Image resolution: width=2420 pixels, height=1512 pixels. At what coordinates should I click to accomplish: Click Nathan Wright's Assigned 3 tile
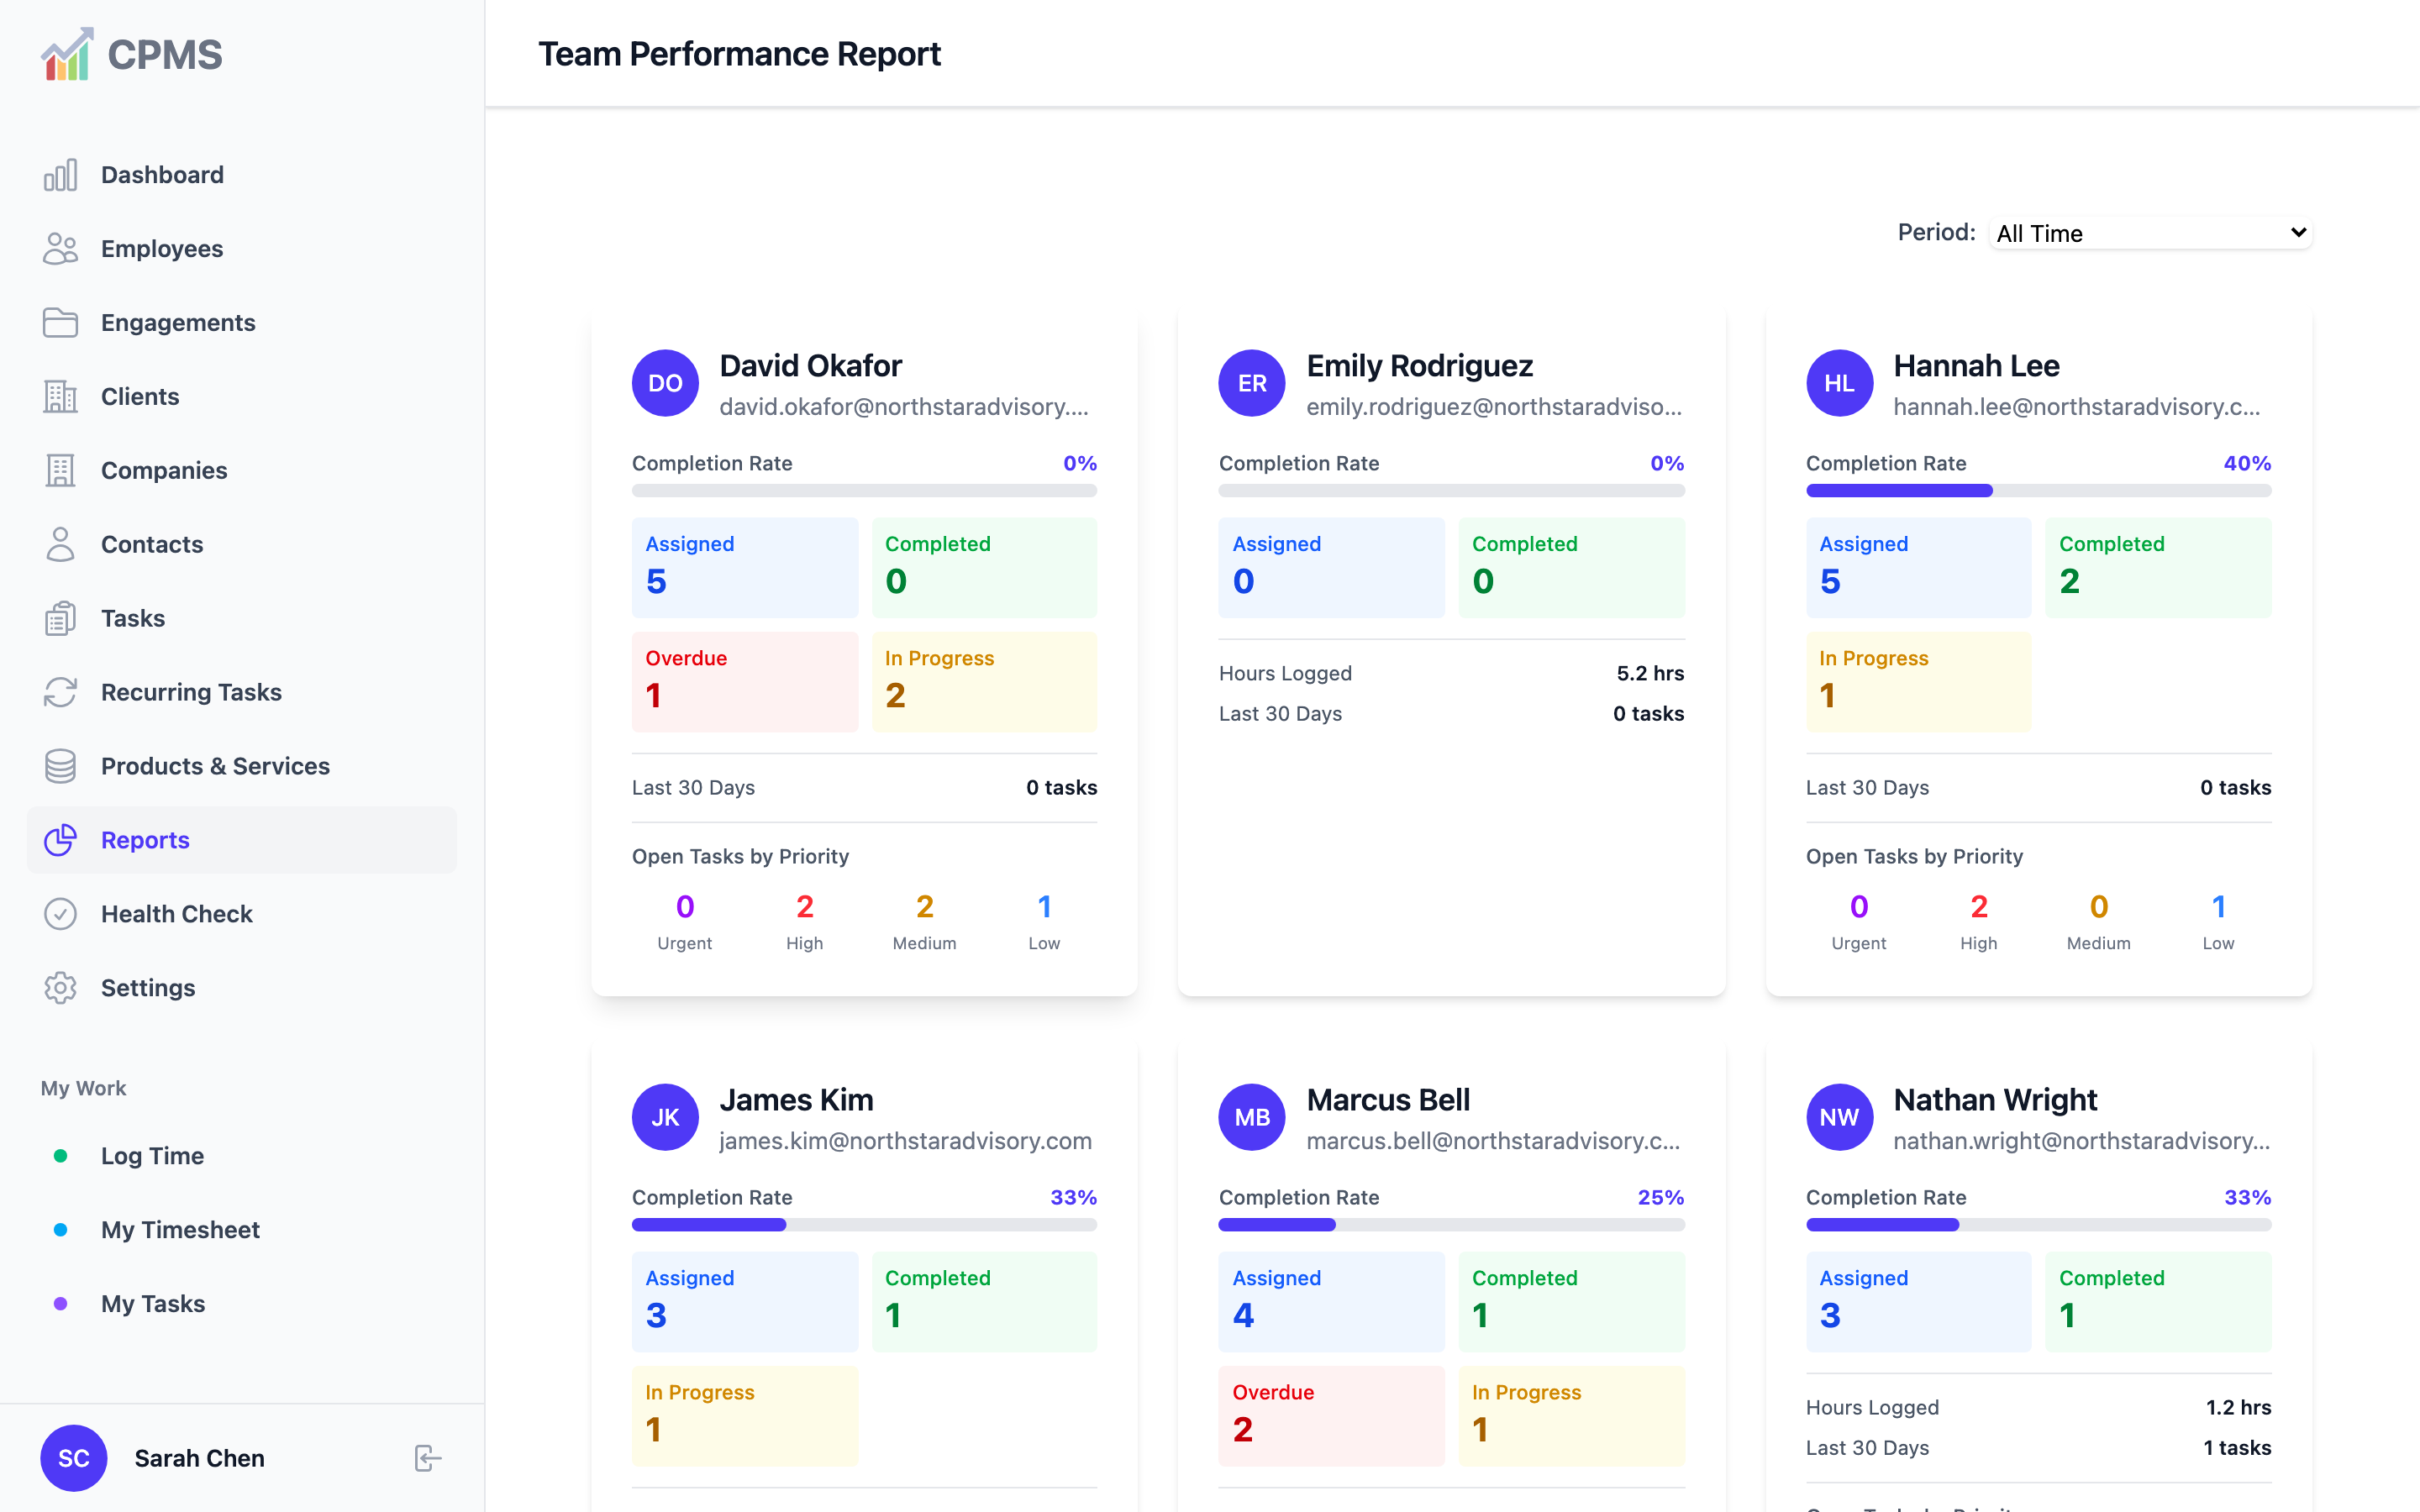[x=1918, y=1302]
